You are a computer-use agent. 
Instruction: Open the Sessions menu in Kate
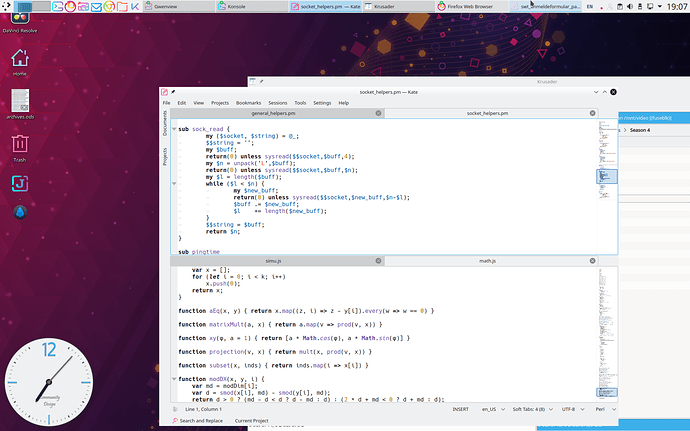pos(278,103)
